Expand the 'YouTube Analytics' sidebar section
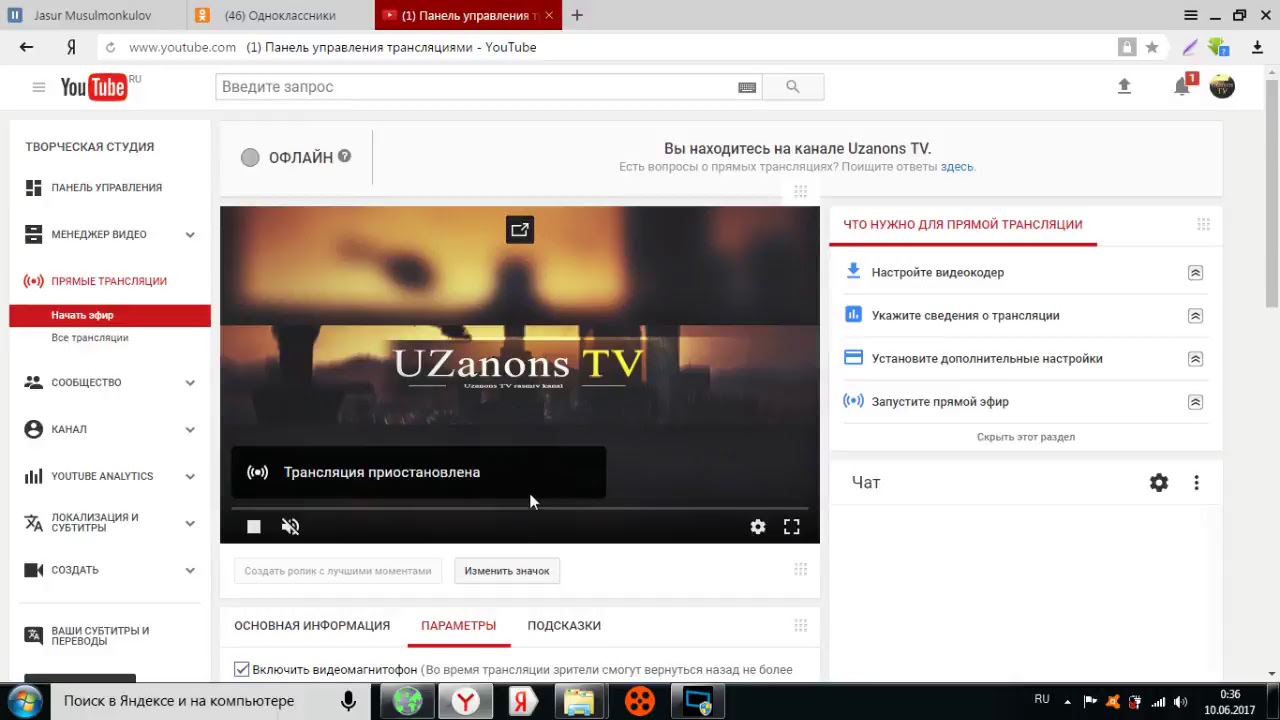 tap(190, 477)
